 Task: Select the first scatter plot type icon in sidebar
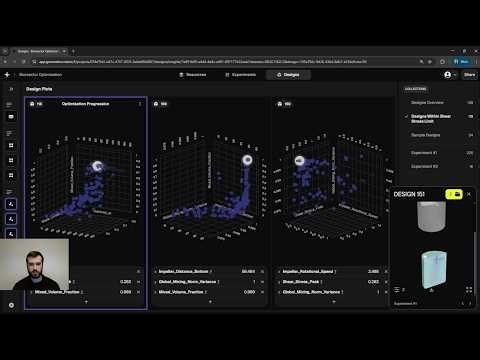coord(11,204)
